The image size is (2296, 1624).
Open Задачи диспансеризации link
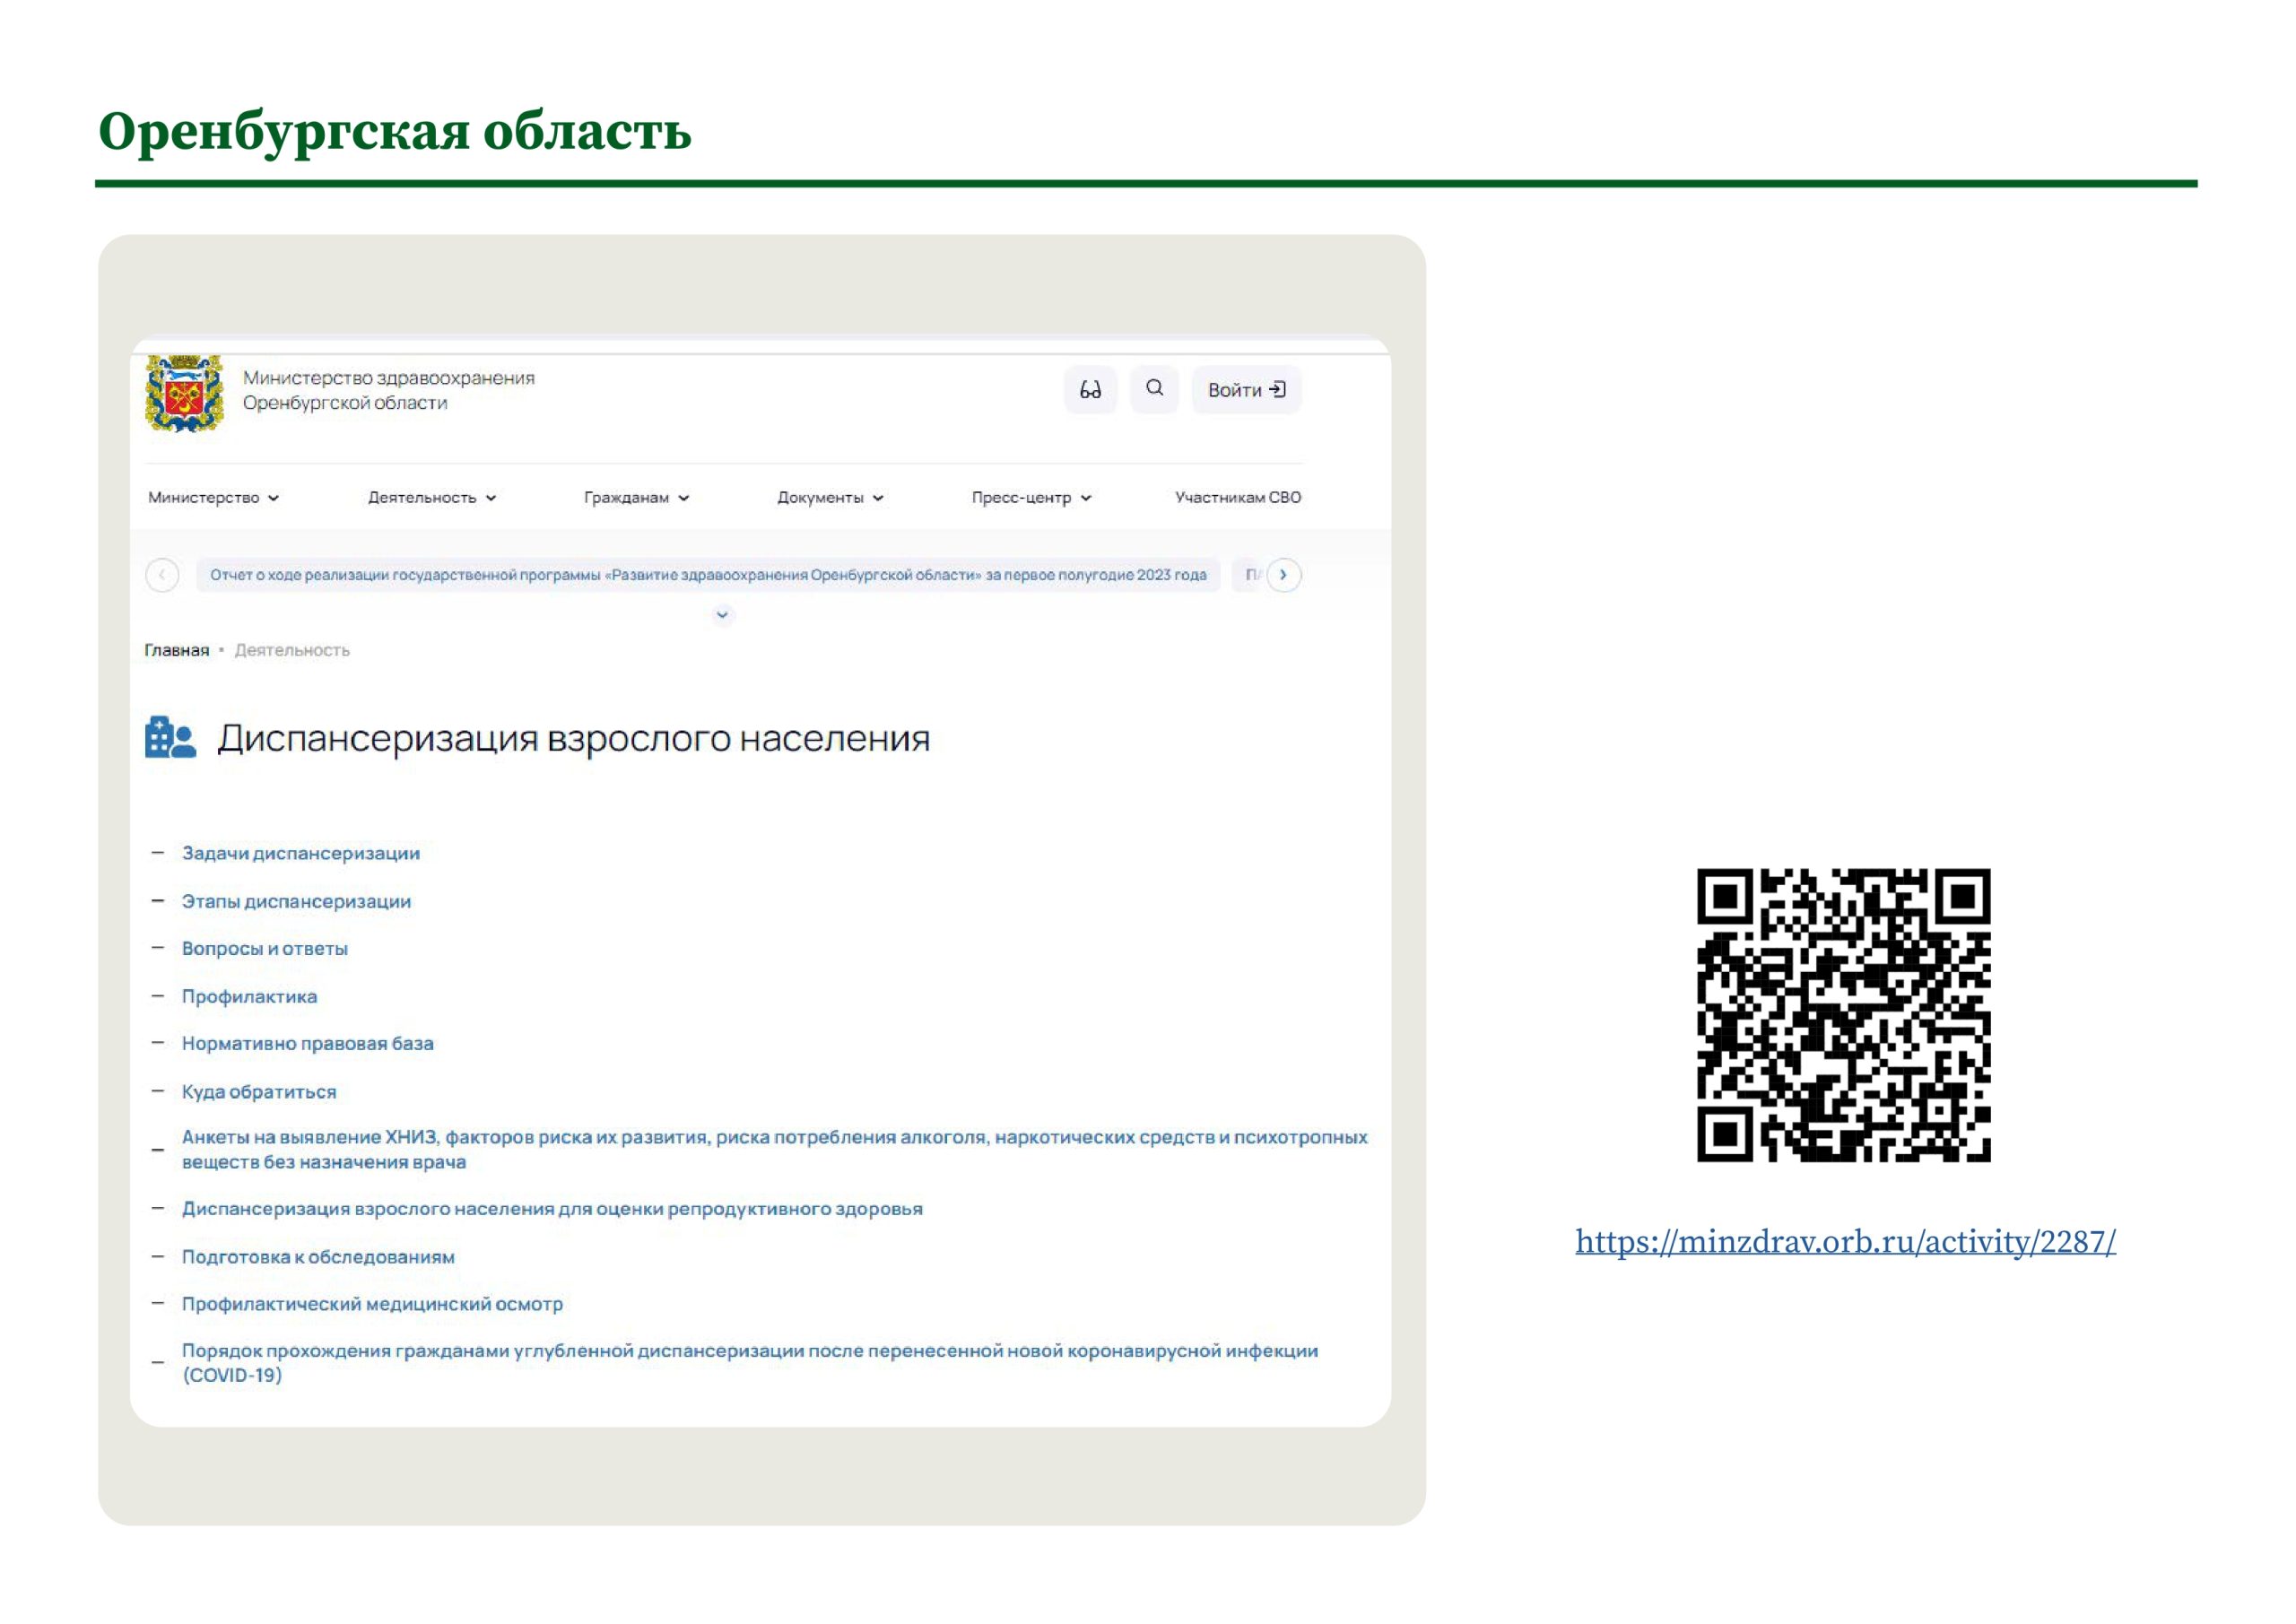[301, 854]
